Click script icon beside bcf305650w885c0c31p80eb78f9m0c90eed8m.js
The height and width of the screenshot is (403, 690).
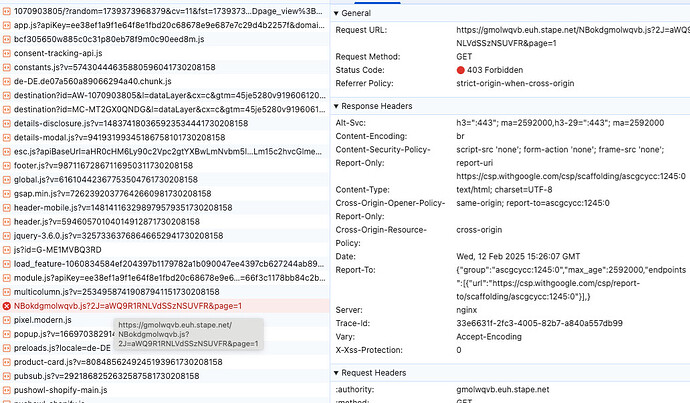(7, 39)
